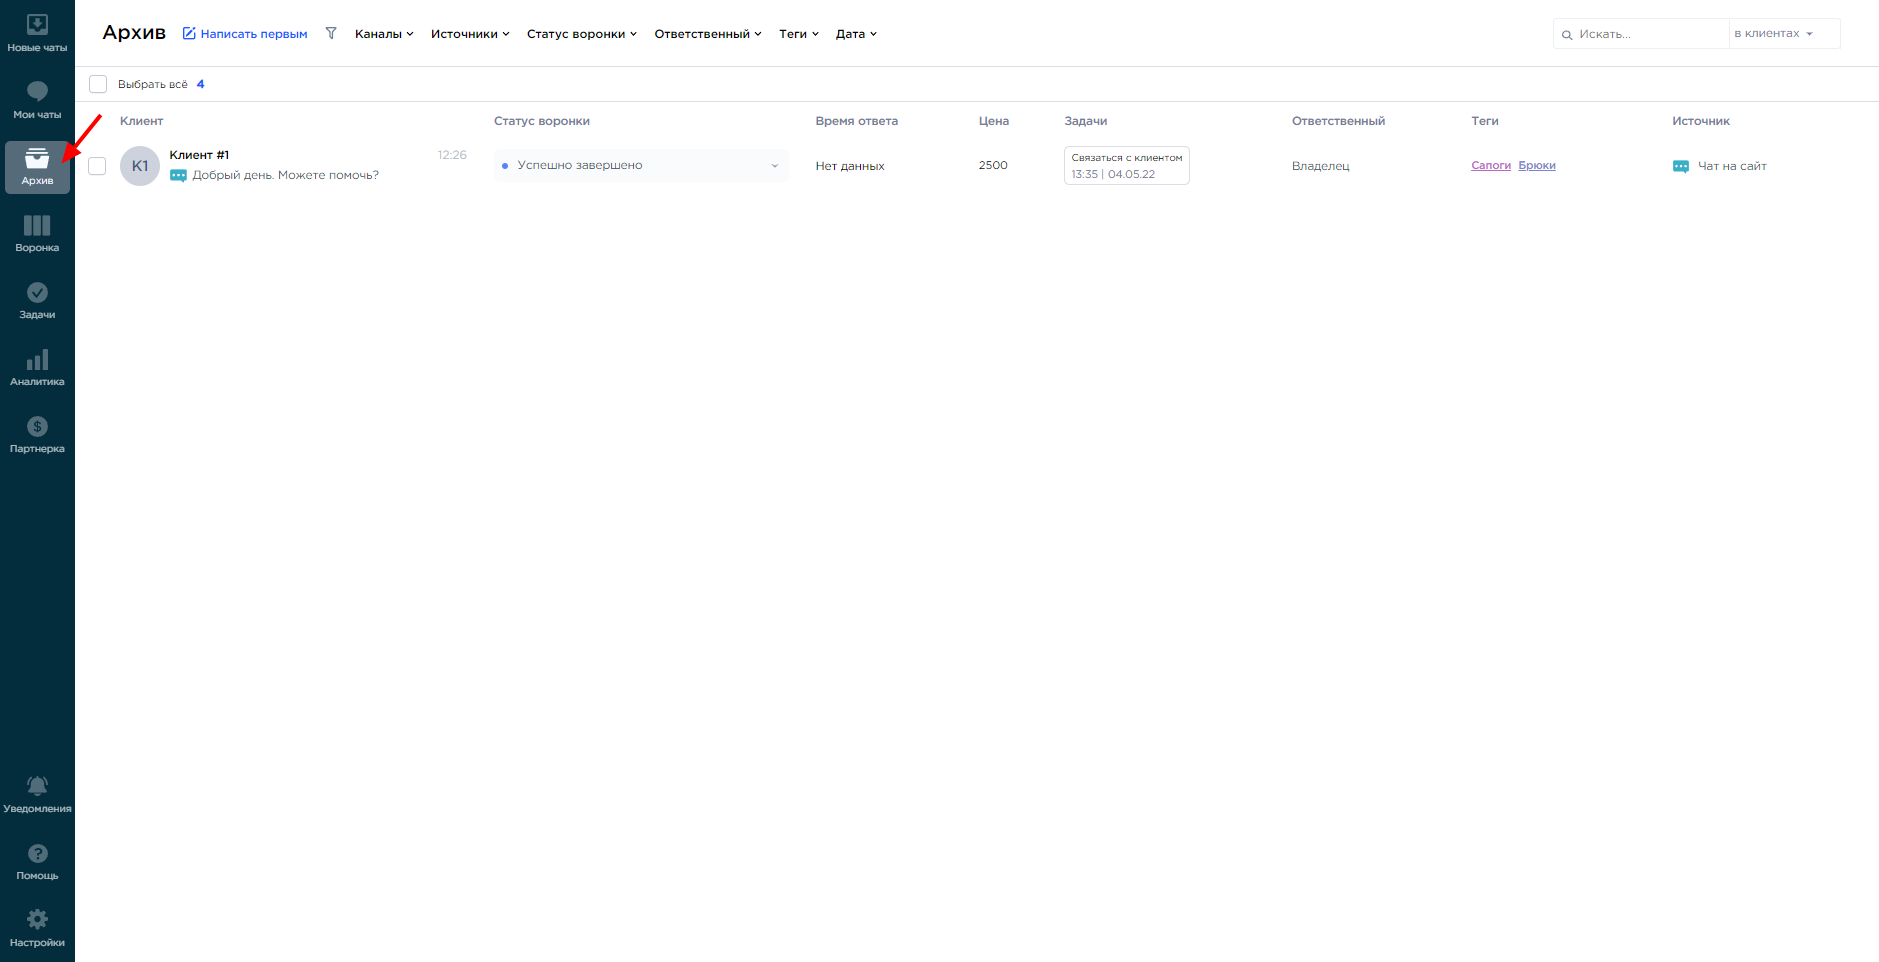Open the Аналитика bar chart icon
This screenshot has width=1879, height=962.
37,360
